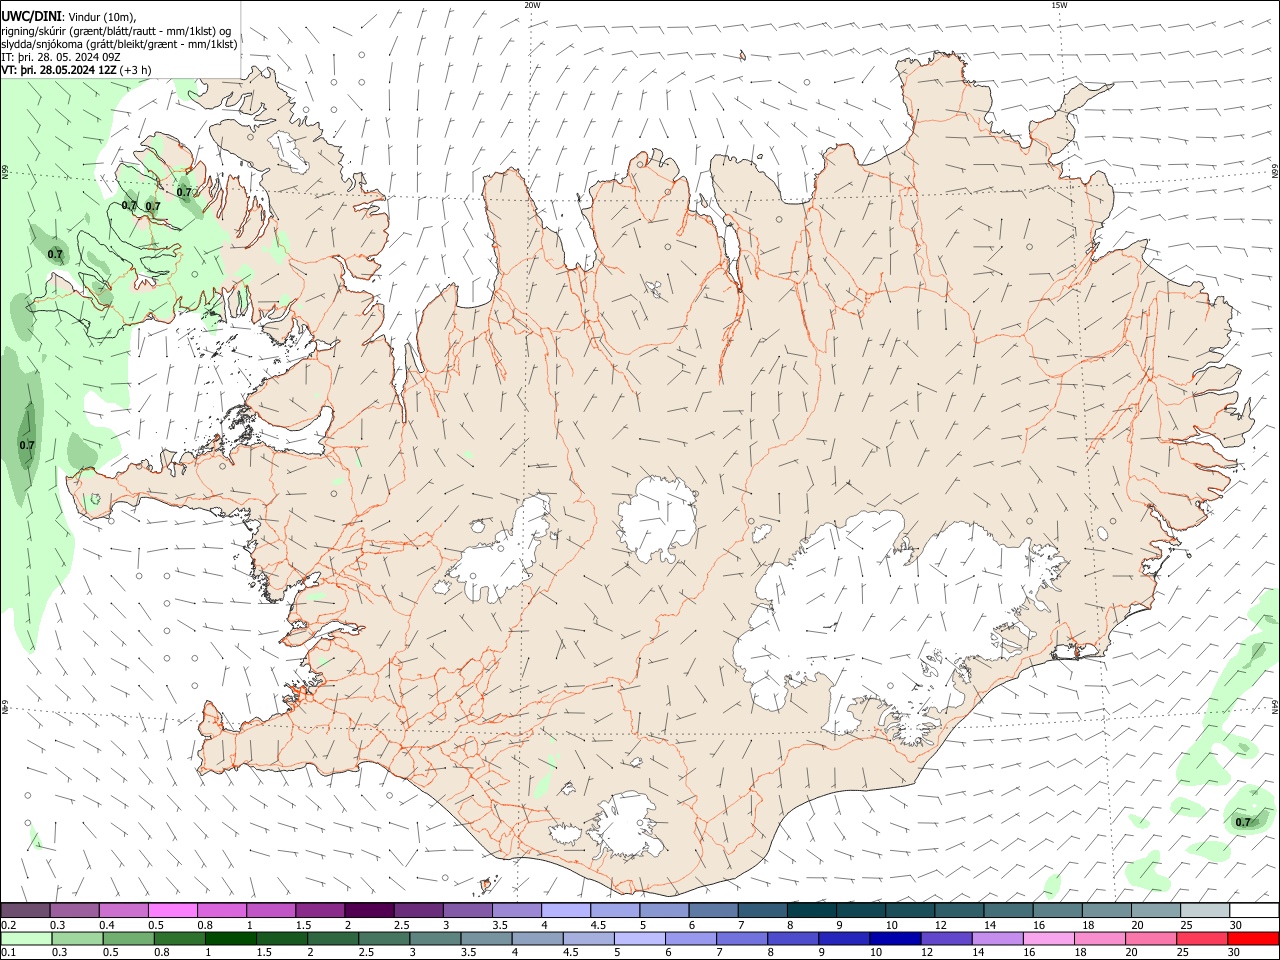Click the white Mýrdalsjökull glacier near the south coast

pyautogui.click(x=627, y=825)
